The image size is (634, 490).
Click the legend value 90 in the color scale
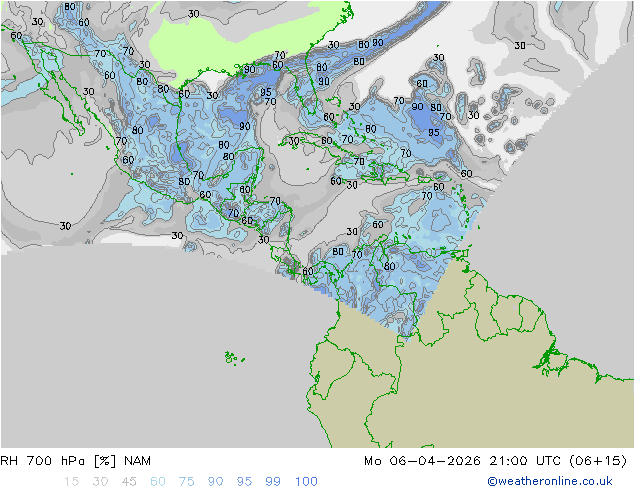(x=215, y=482)
